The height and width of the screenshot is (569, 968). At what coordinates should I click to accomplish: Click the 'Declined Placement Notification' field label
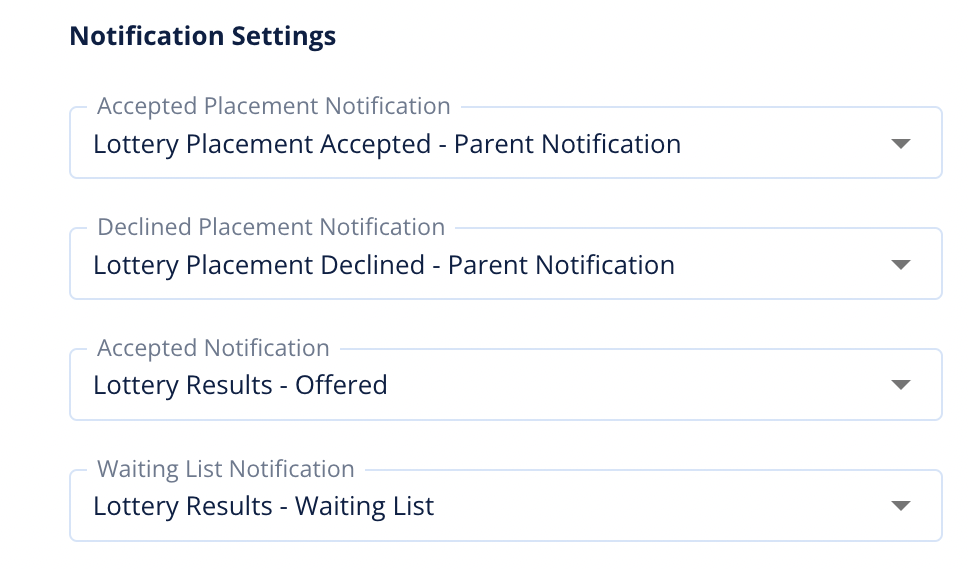pyautogui.click(x=270, y=227)
